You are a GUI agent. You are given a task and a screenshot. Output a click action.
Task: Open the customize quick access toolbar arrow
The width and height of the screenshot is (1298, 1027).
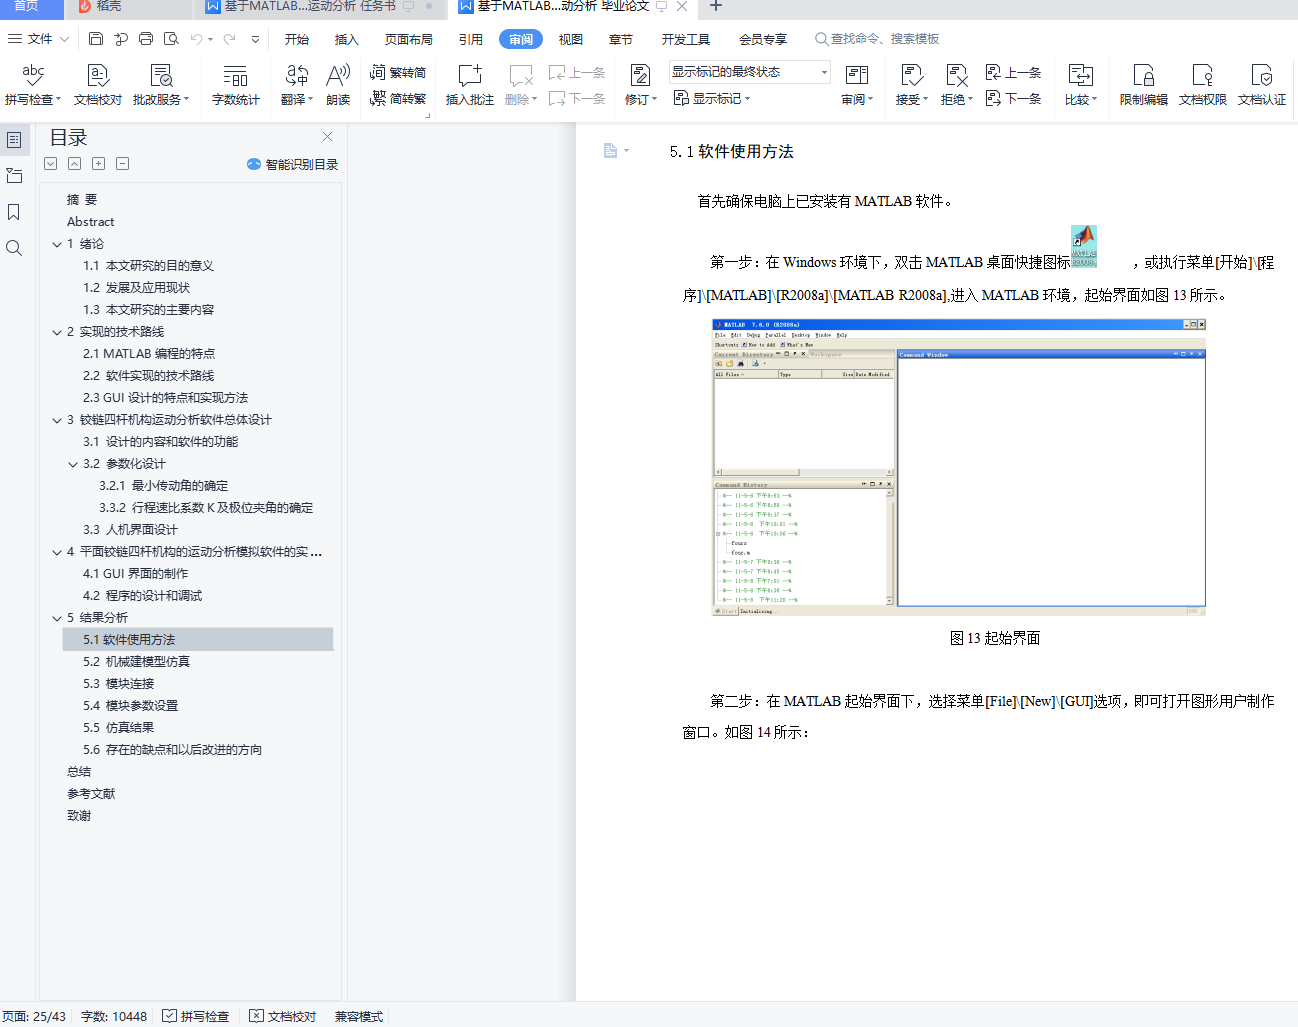256,40
